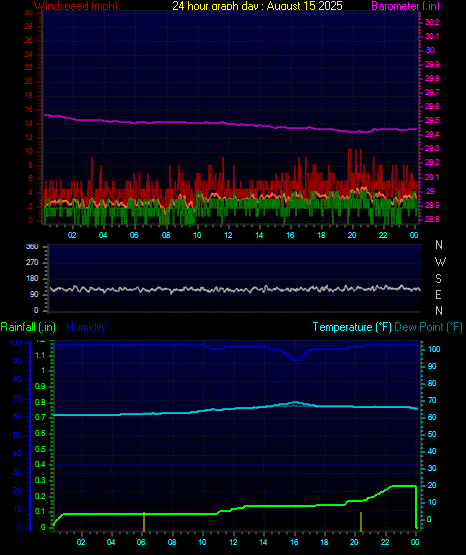This screenshot has height=555, width=466.
Task: Click the 10 mph windspeed scale value
Action: [28, 151]
